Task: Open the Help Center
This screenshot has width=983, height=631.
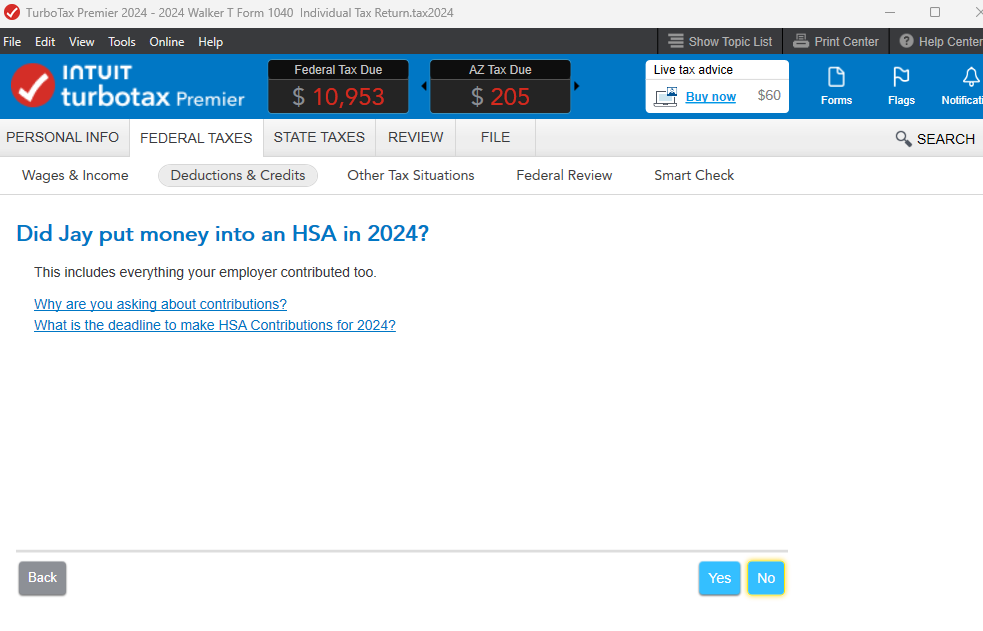Action: pyautogui.click(x=940, y=41)
